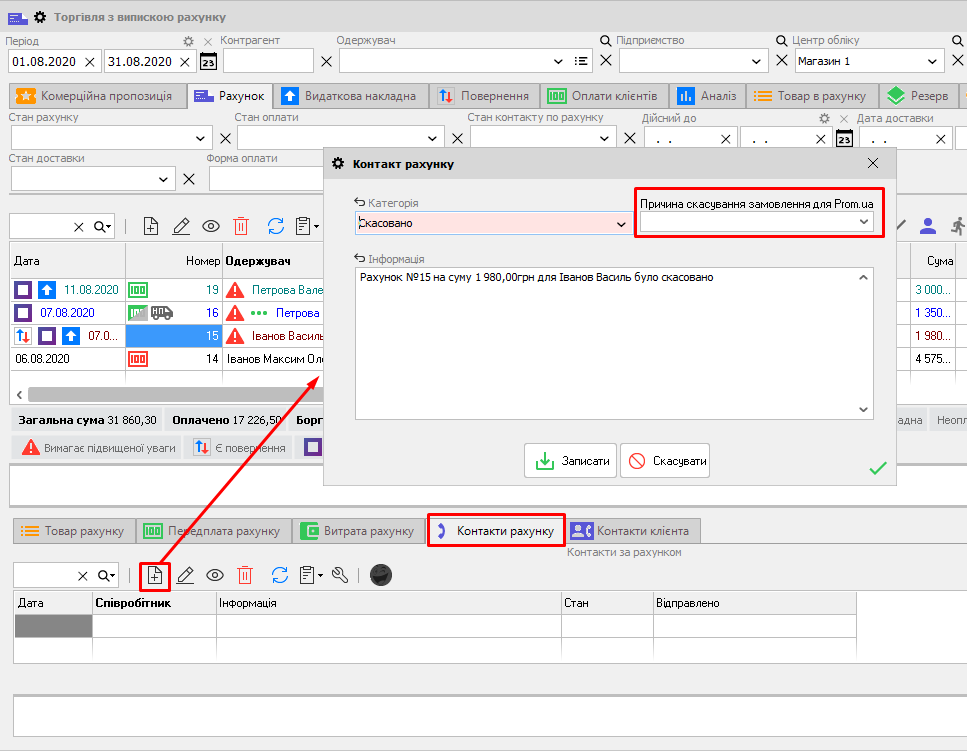The height and width of the screenshot is (751, 967).
Task: Switch to 'Видаткова накладна' tab
Action: pyautogui.click(x=352, y=96)
